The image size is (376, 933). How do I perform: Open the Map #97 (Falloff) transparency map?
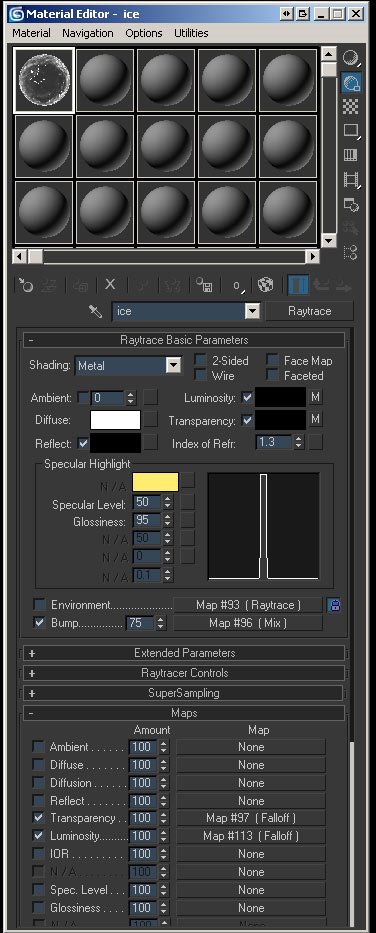pyautogui.click(x=251, y=818)
